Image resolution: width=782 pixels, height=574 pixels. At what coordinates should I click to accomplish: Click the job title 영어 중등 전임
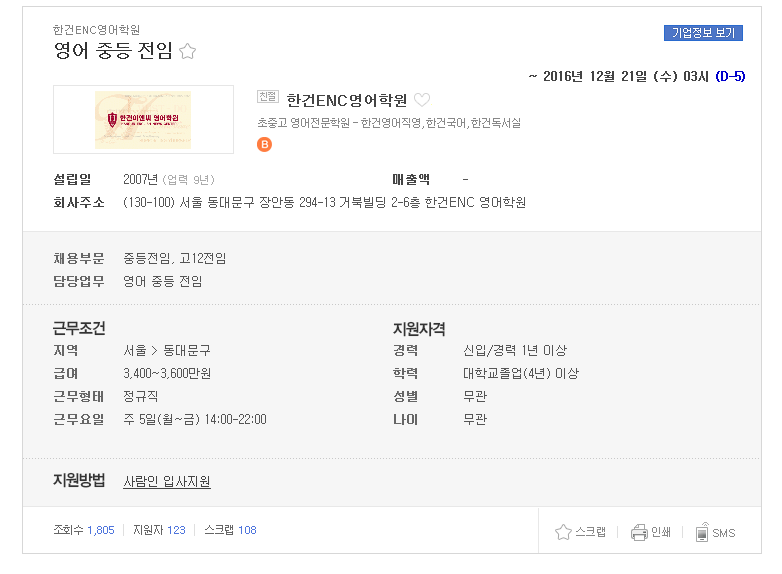[113, 51]
